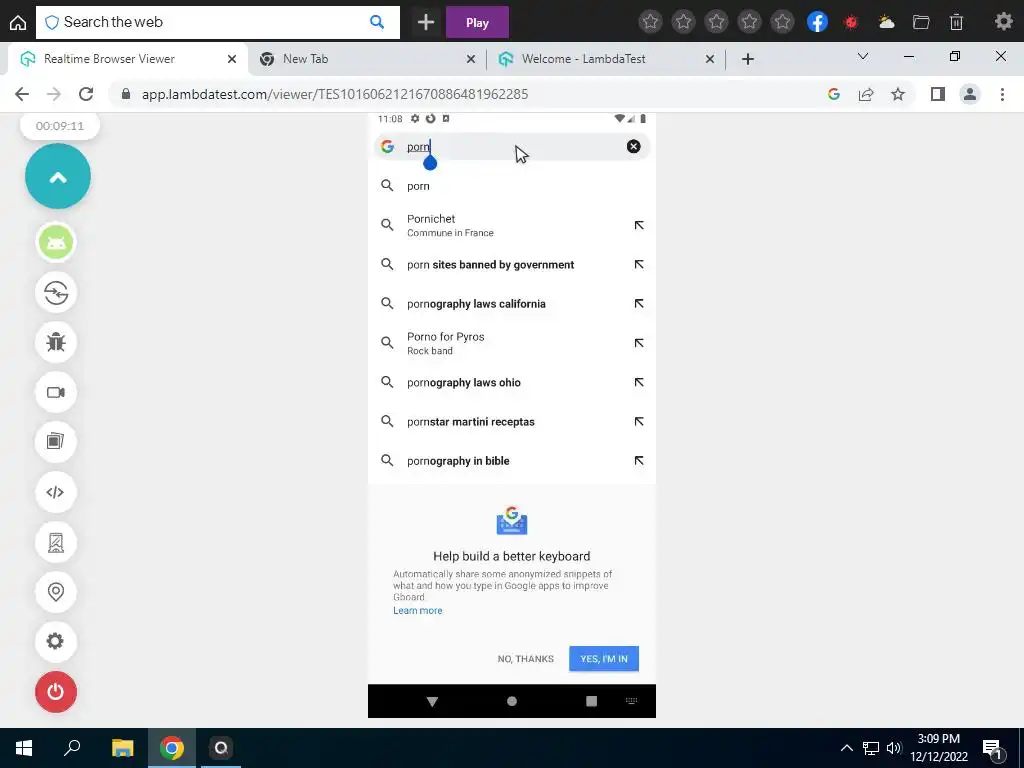Toggle the Chrome side panel icon
Image resolution: width=1024 pixels, height=768 pixels.
coord(938,94)
